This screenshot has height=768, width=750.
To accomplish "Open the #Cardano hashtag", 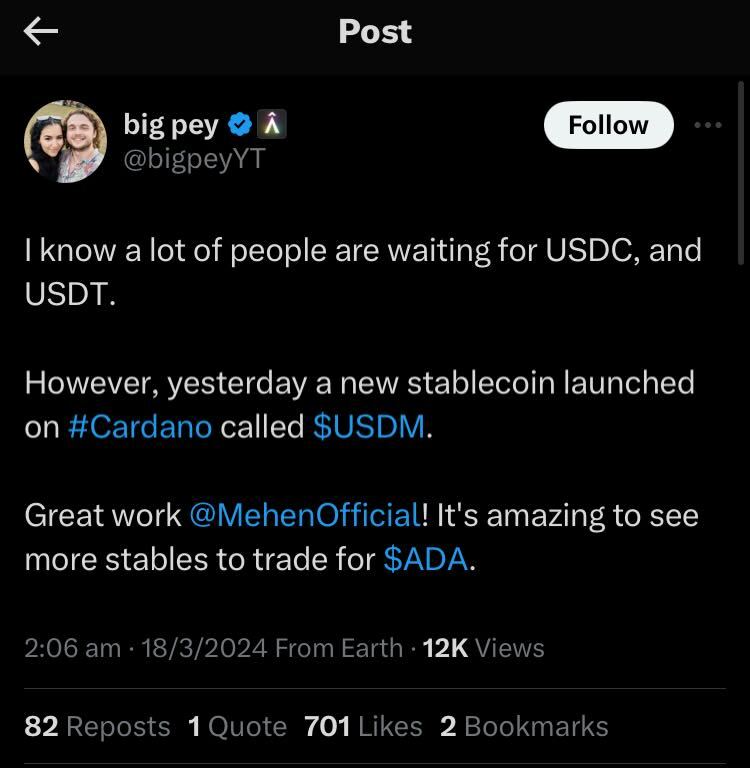I will [140, 427].
